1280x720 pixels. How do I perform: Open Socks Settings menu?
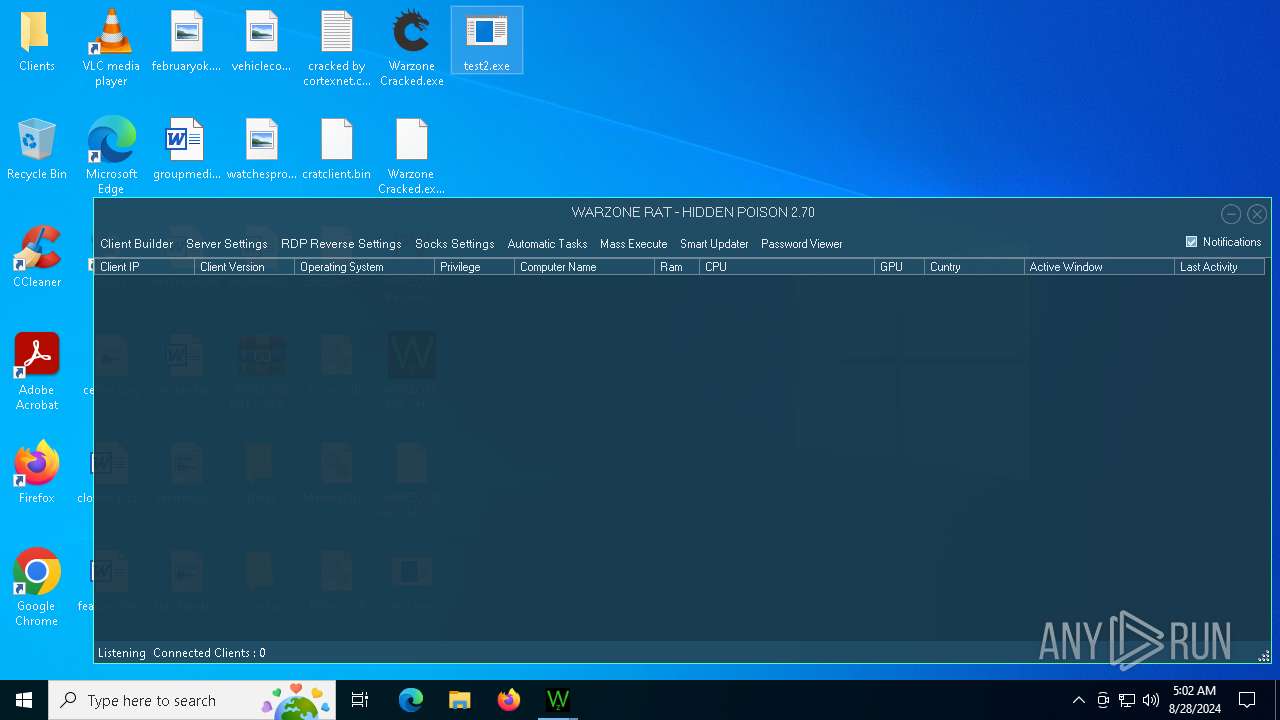click(x=454, y=244)
